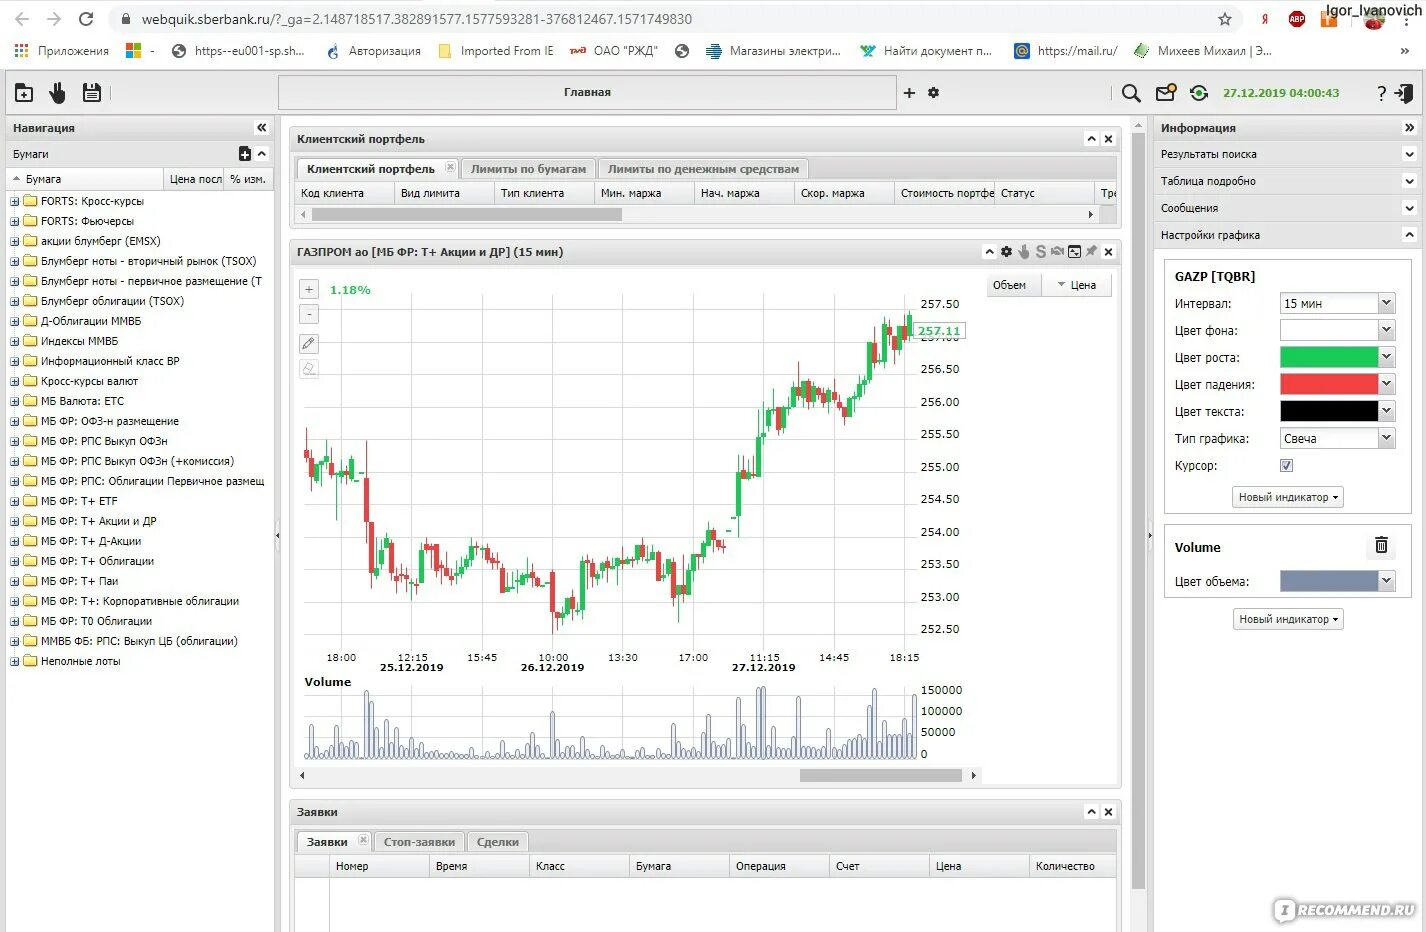This screenshot has height=932, width=1426.
Task: Select the eraser tool on chart
Action: coord(309,369)
